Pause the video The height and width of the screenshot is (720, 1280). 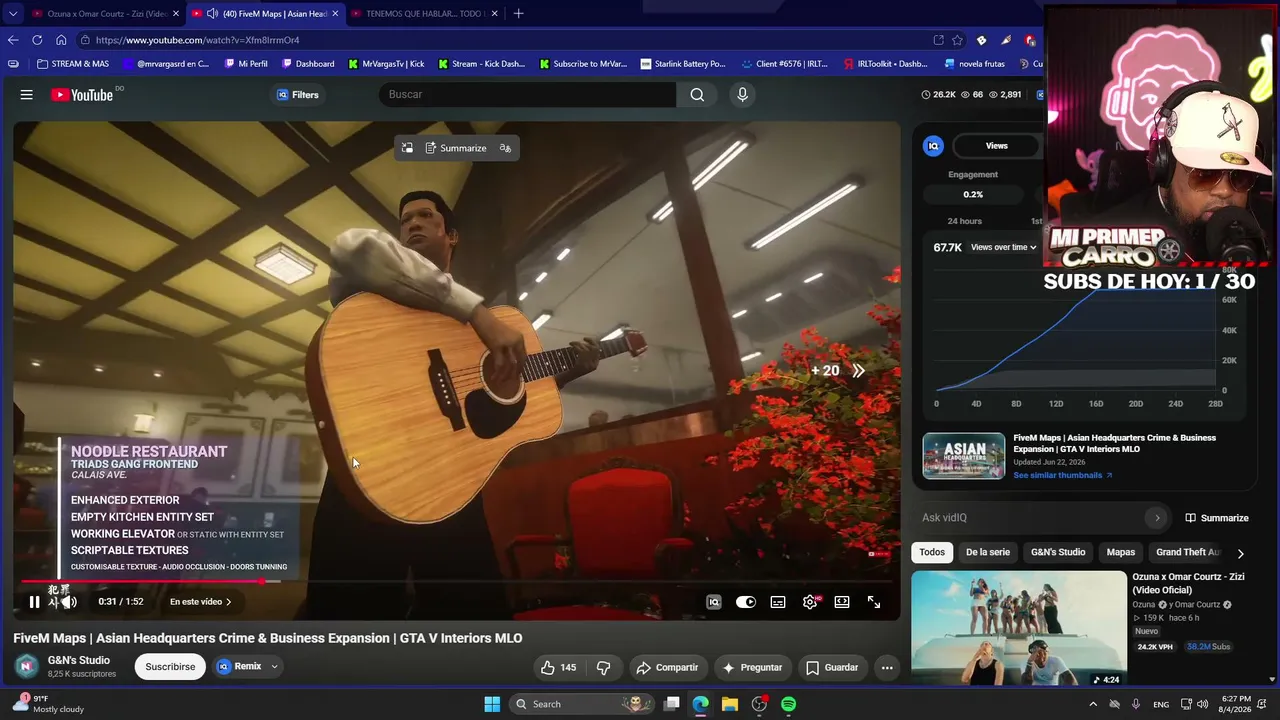pos(34,602)
